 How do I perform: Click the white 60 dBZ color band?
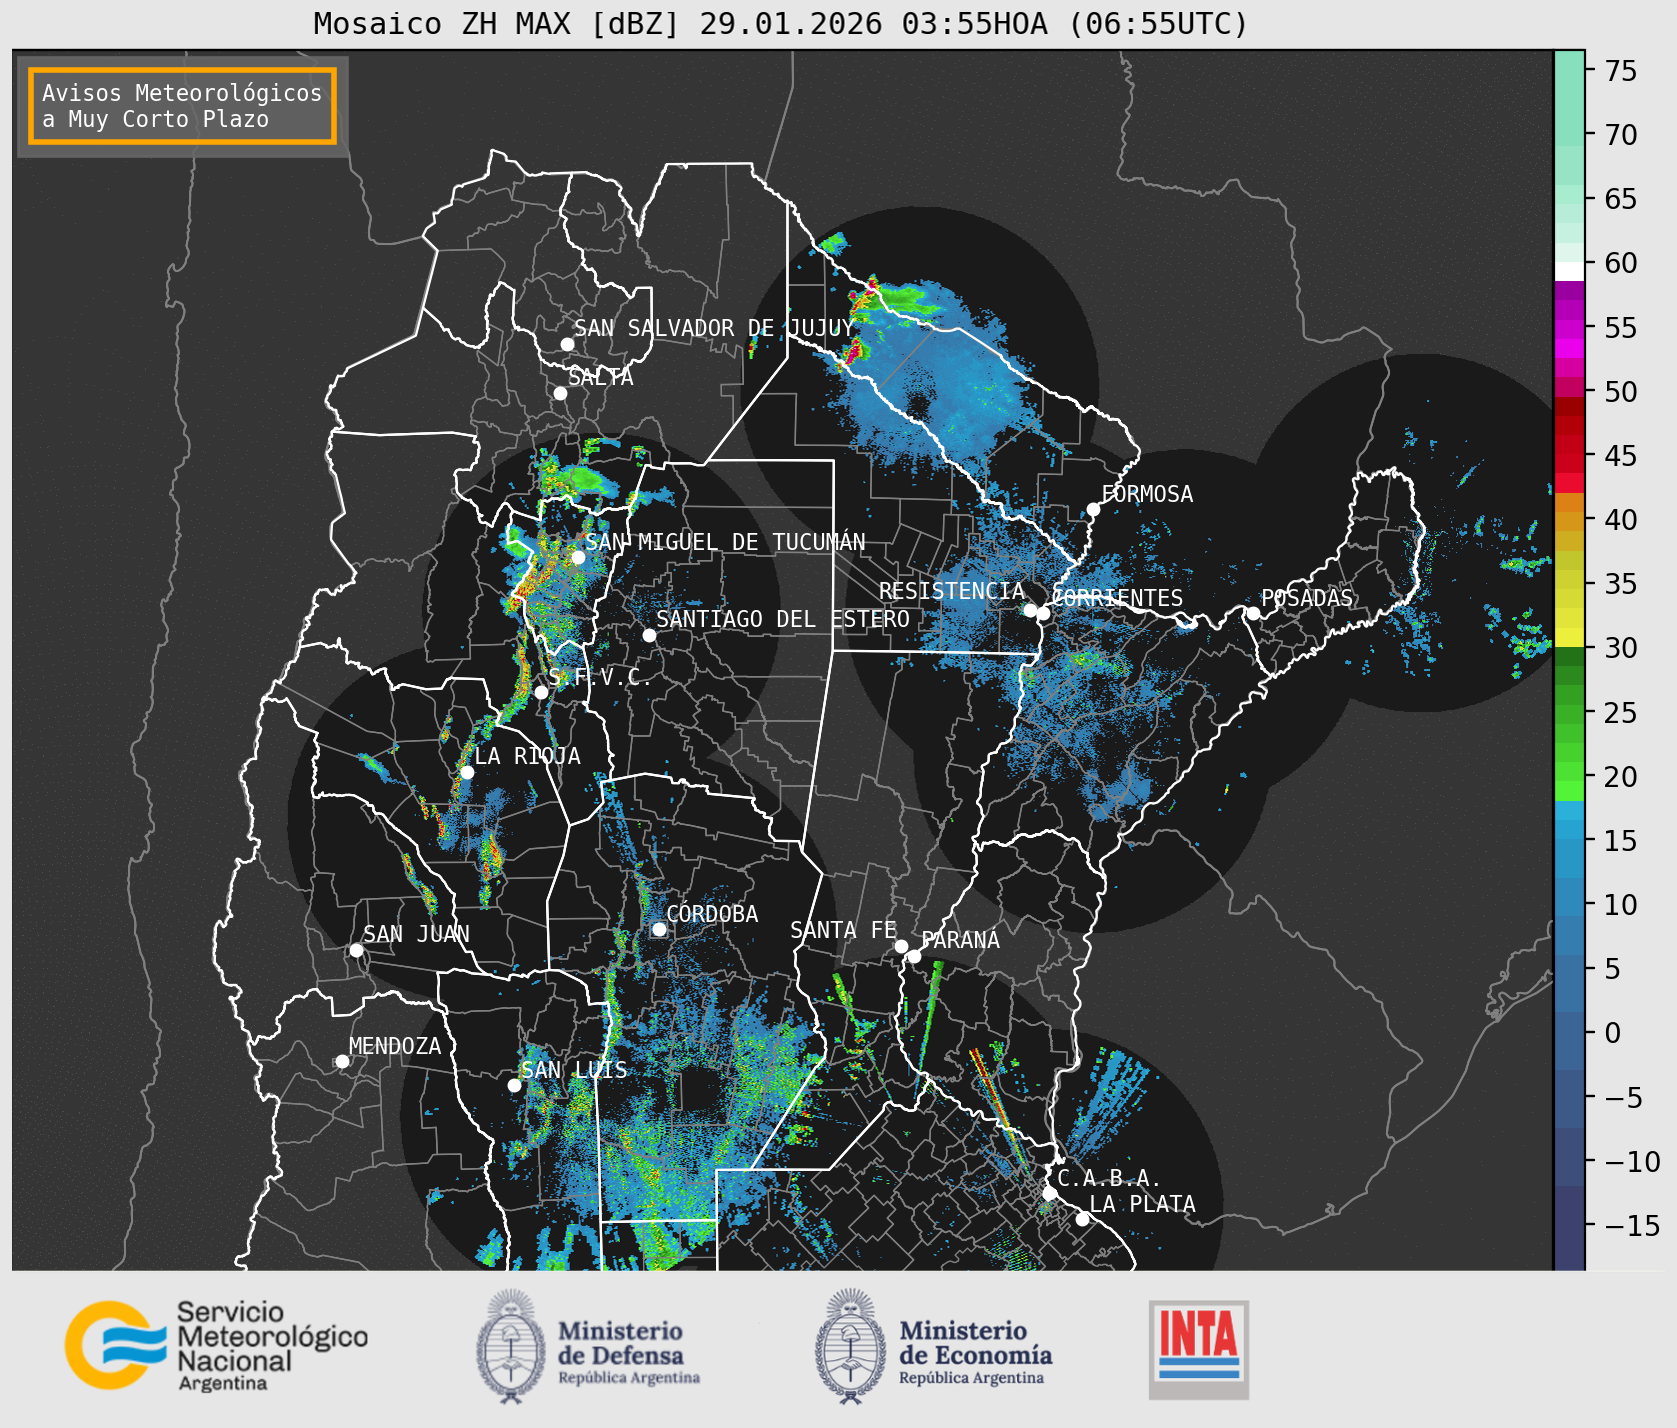pos(1569,271)
